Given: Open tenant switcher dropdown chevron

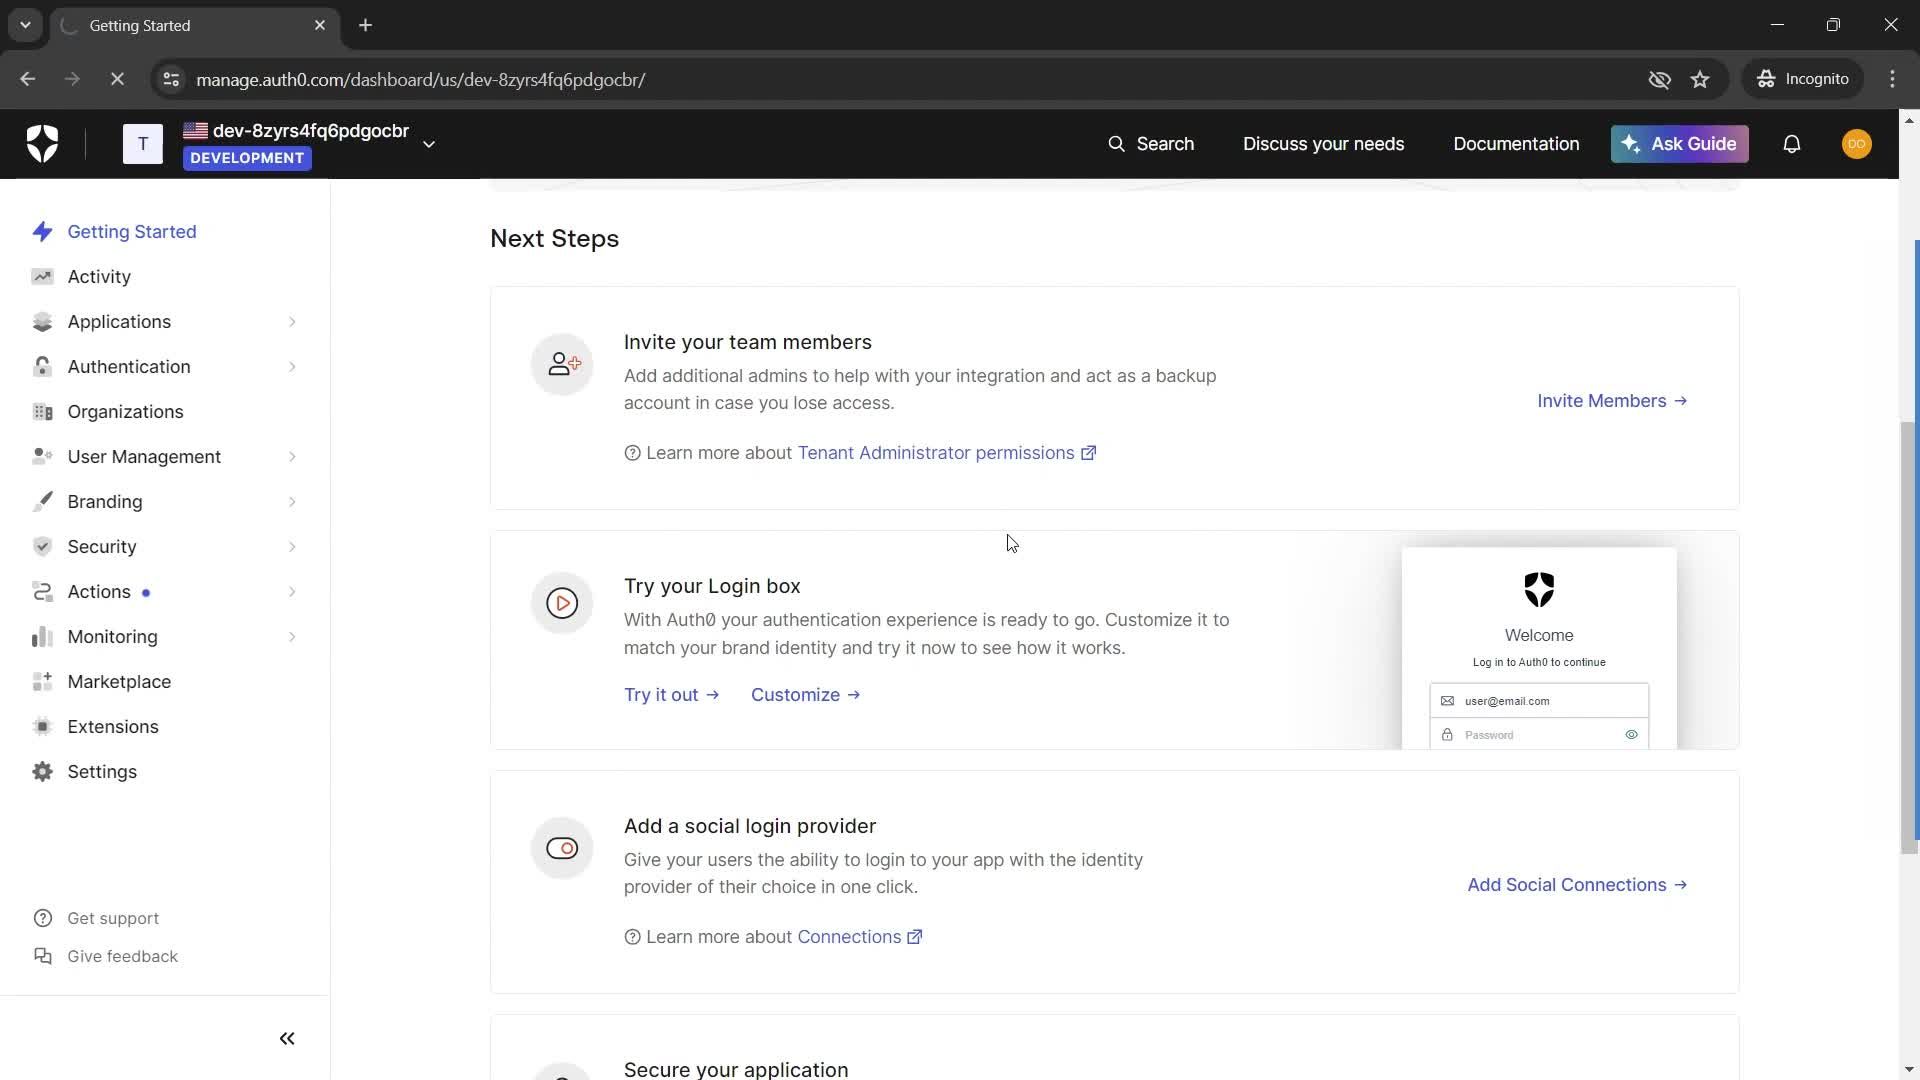Looking at the screenshot, I should pyautogui.click(x=429, y=145).
